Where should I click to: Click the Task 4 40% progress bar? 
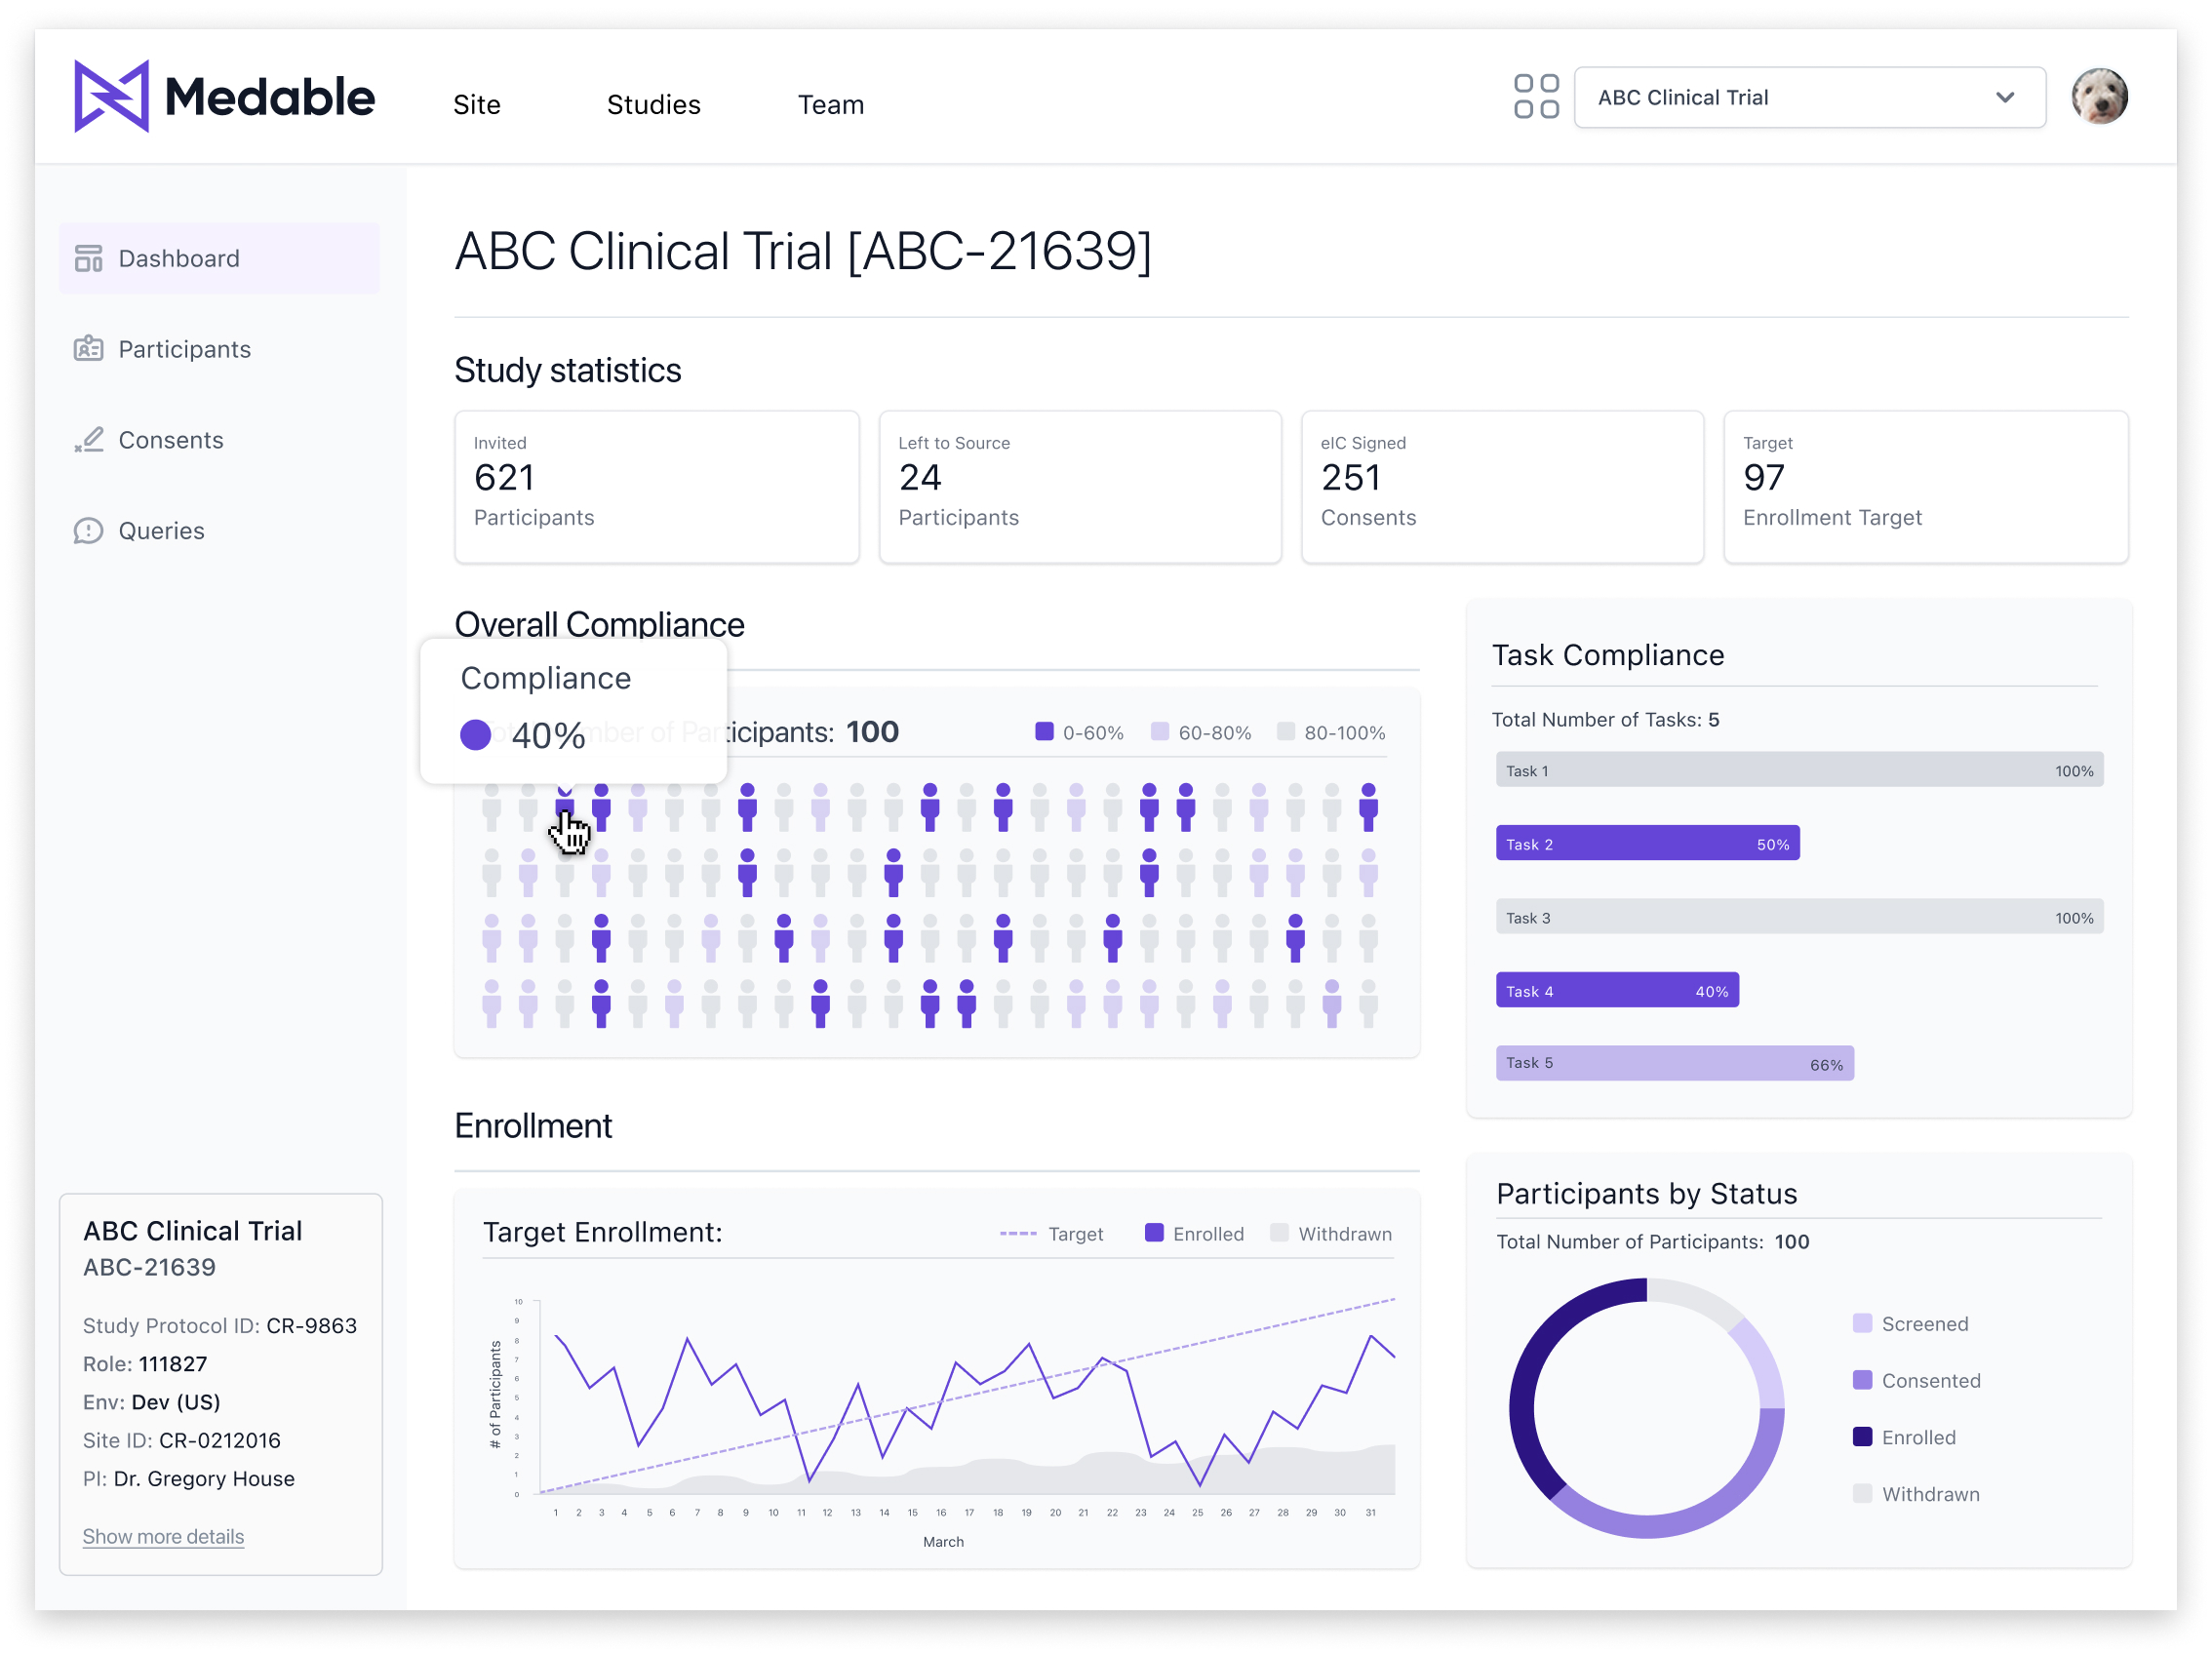pyautogui.click(x=1616, y=991)
